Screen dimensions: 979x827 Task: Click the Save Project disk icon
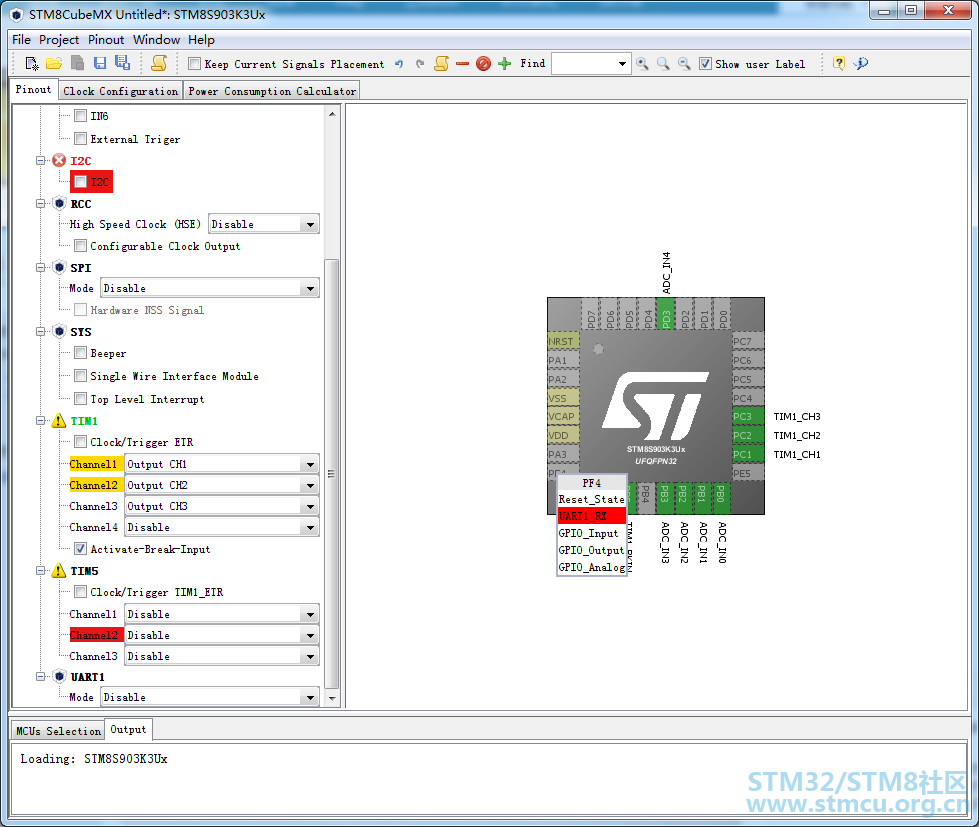point(100,63)
